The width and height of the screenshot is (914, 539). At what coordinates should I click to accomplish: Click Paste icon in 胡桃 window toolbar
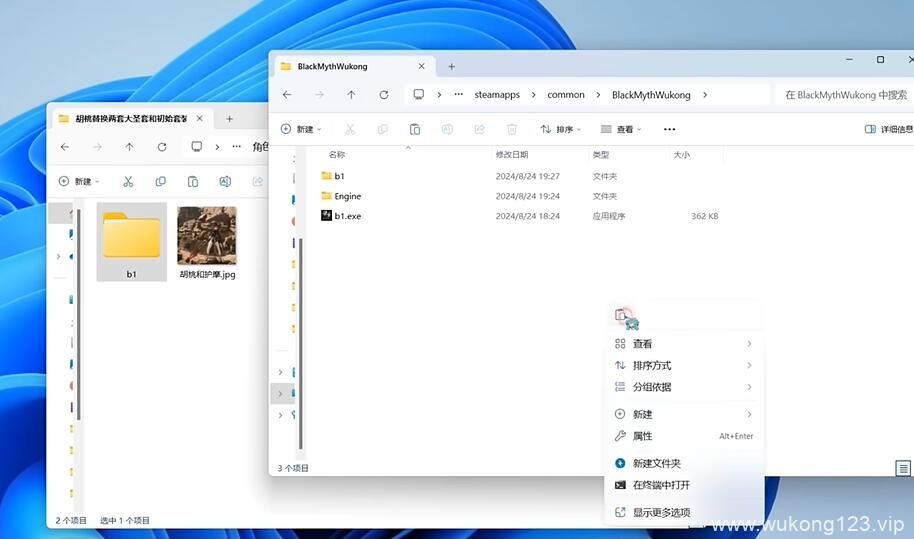(x=192, y=181)
